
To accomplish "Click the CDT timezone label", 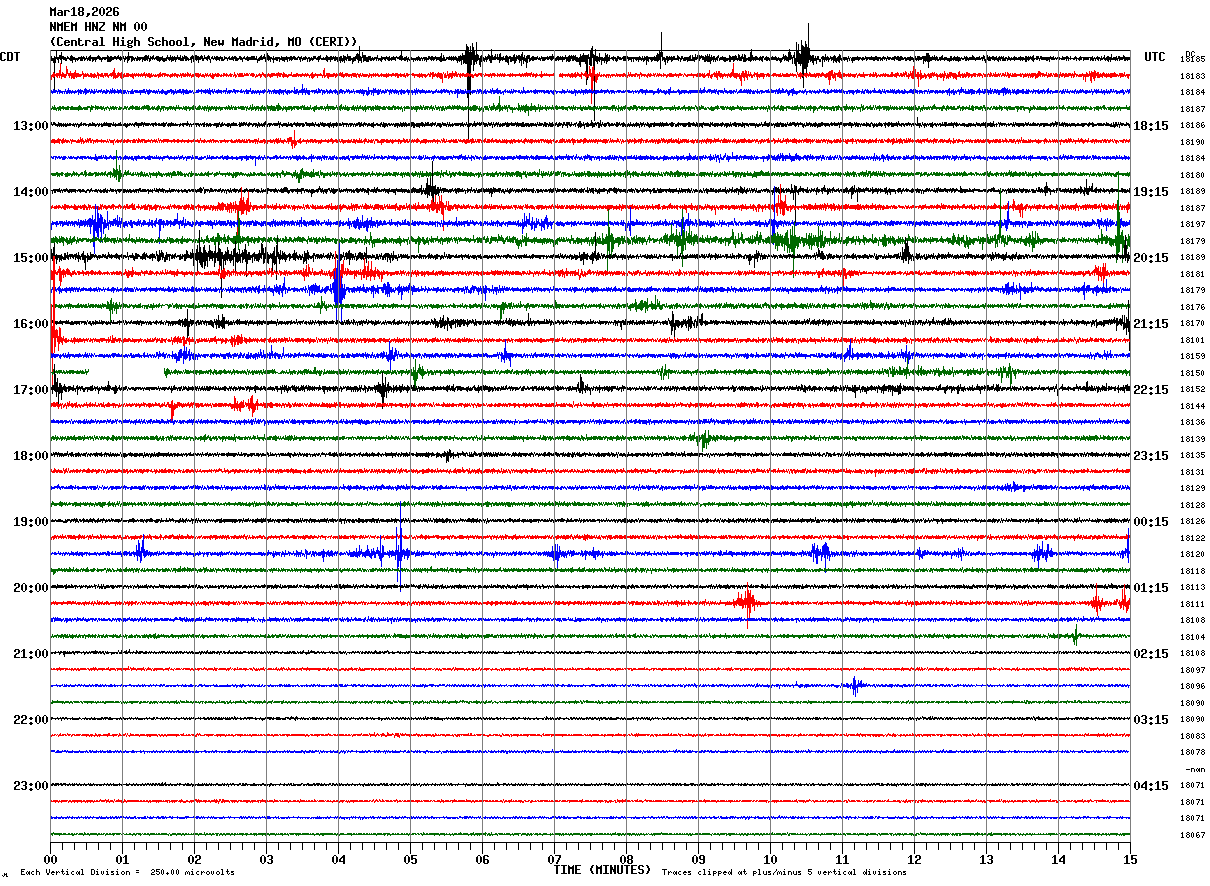I will [10, 57].
